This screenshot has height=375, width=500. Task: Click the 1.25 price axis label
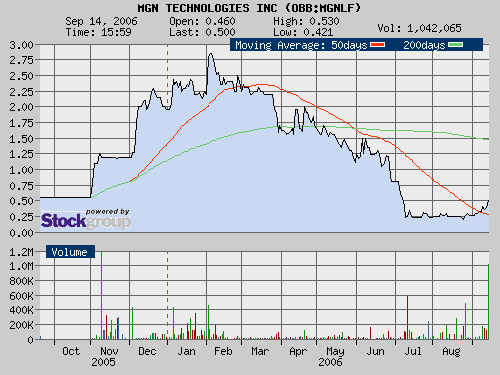point(21,154)
